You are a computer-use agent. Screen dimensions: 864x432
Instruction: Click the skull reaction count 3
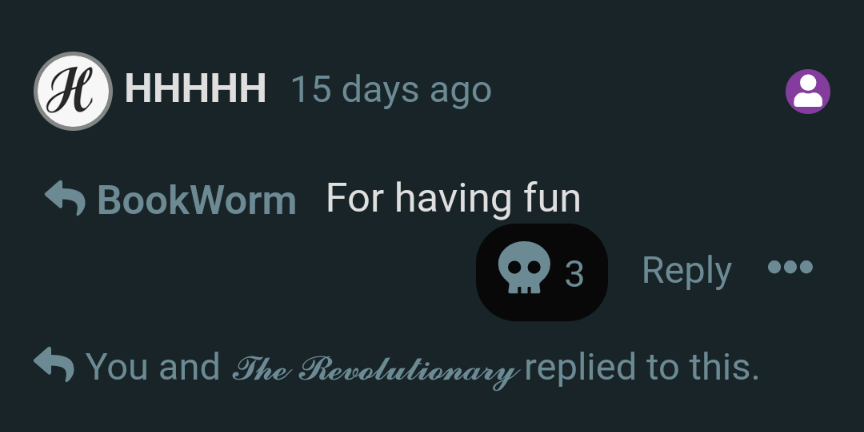point(574,273)
